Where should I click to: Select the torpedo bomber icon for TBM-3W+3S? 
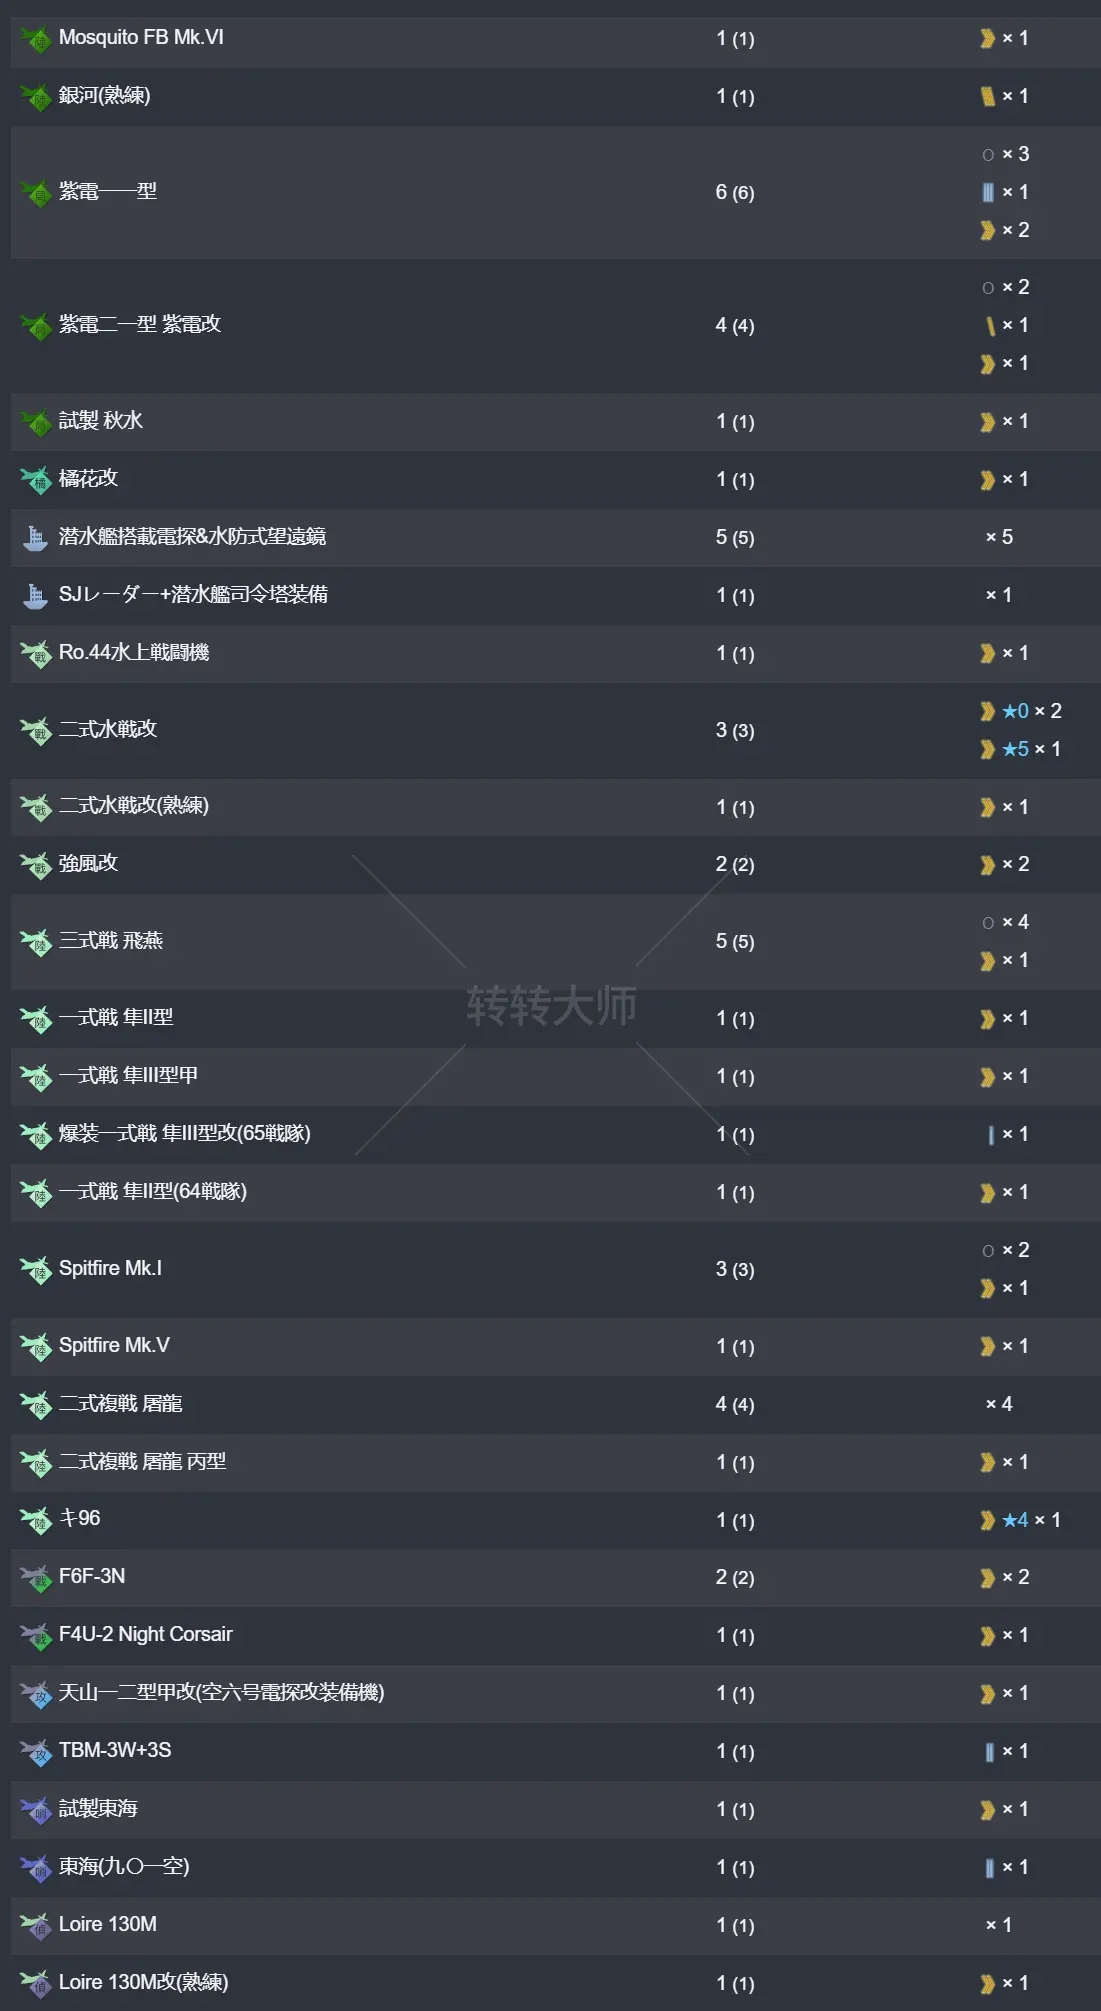33,1751
